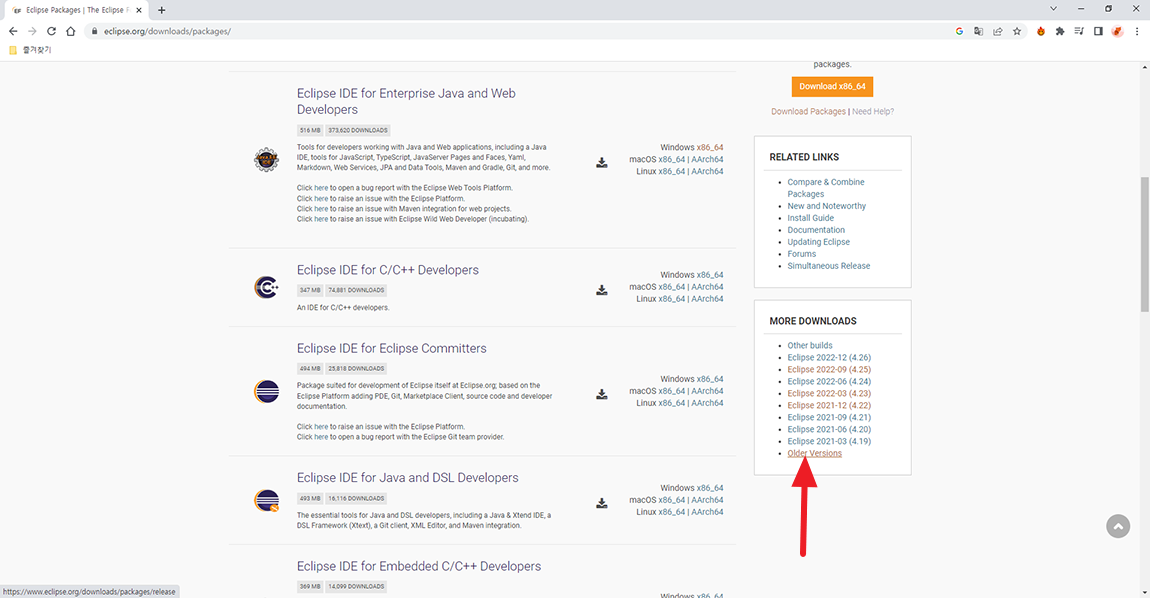The width and height of the screenshot is (1150, 598).
Task: Translate this page icon
Action: 978,32
